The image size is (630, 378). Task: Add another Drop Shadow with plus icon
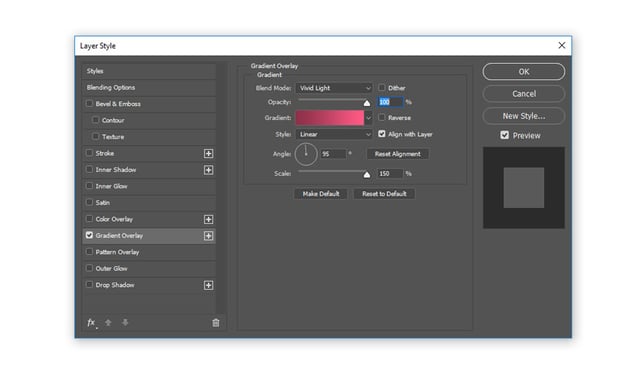click(x=208, y=285)
